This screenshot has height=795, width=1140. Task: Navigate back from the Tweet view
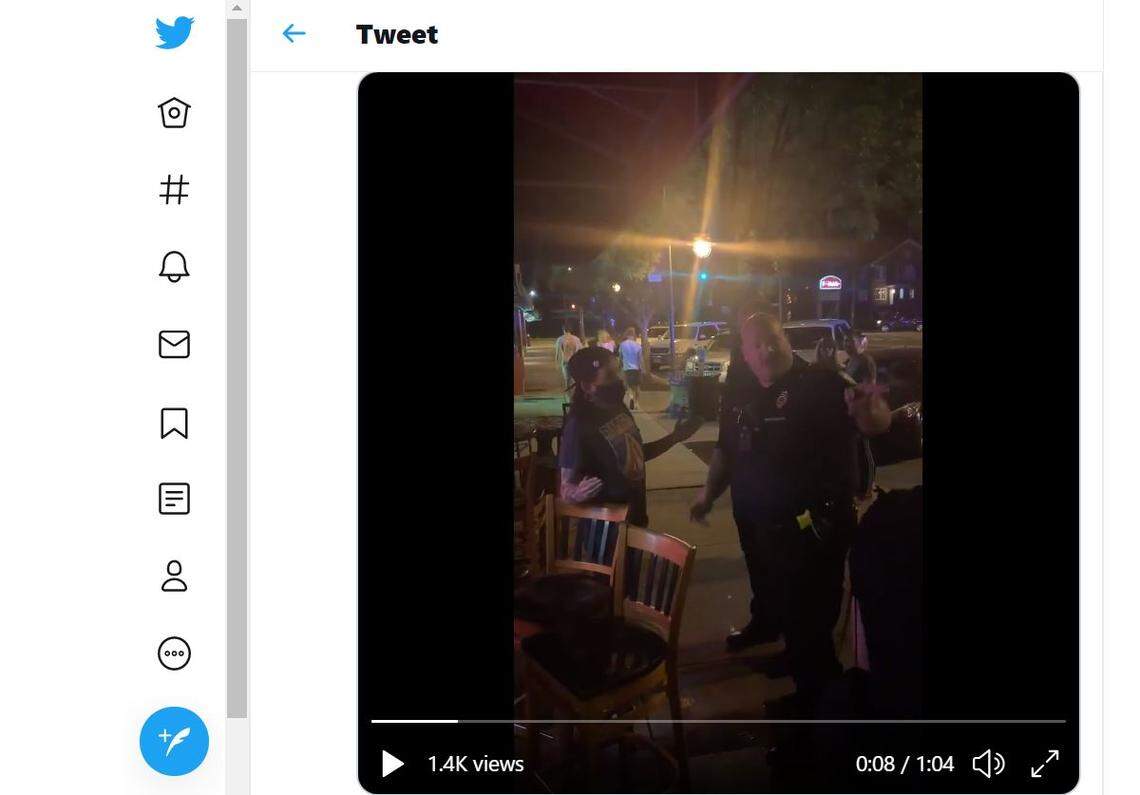(x=293, y=33)
